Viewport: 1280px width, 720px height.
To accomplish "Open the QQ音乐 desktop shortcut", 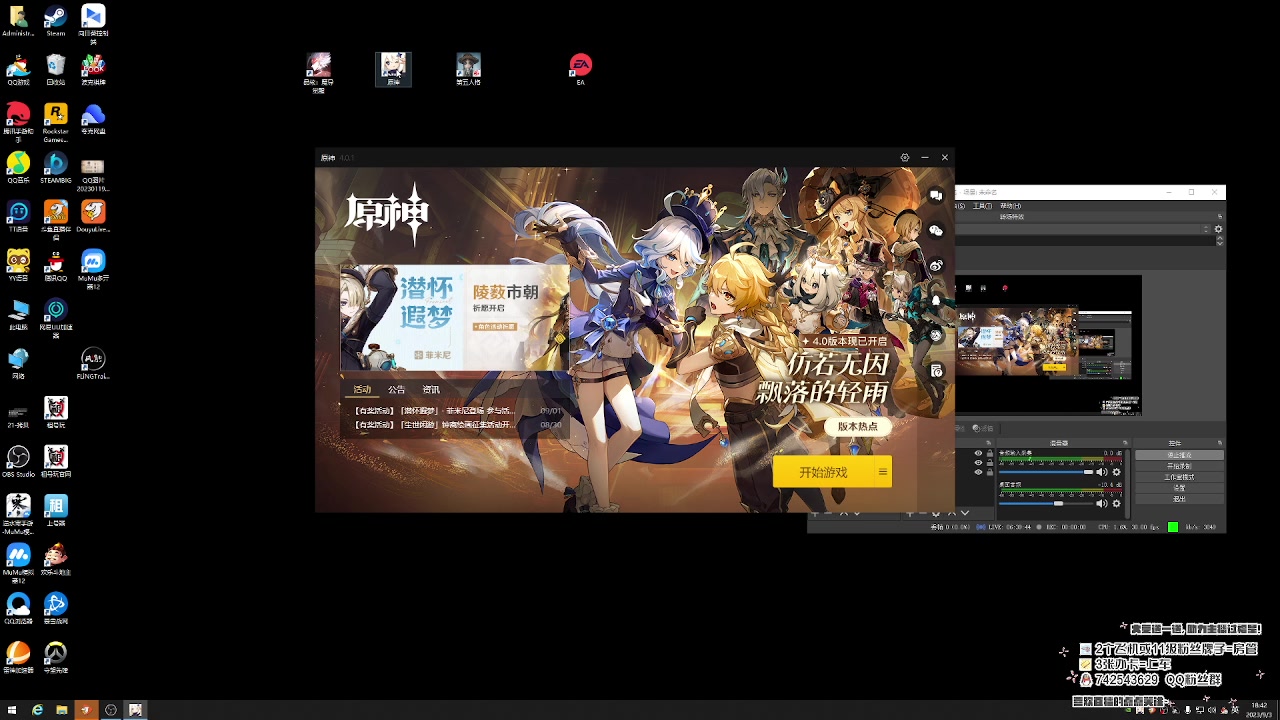I will tap(18, 167).
